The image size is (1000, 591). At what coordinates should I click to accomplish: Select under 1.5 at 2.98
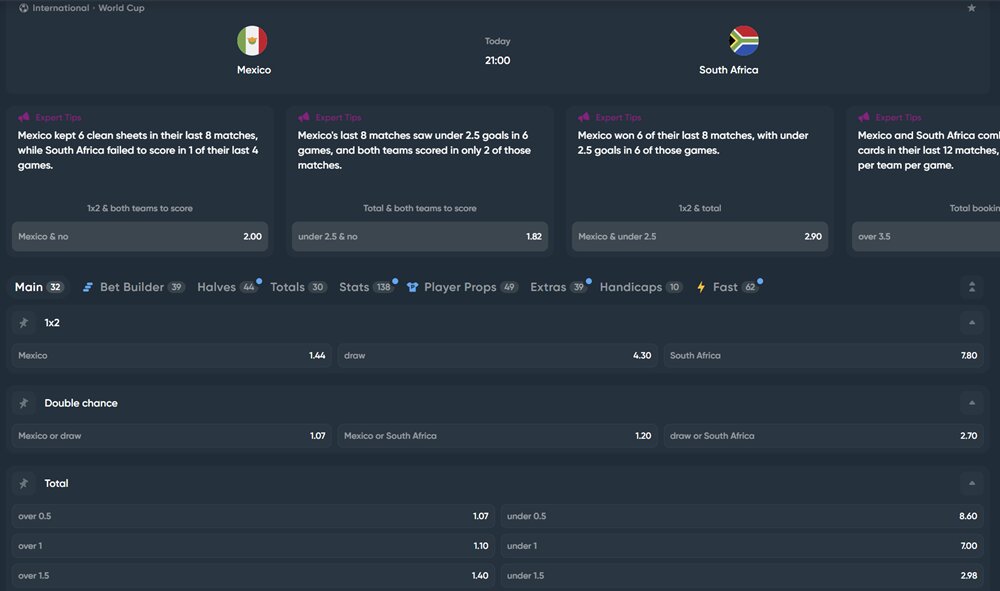click(742, 576)
